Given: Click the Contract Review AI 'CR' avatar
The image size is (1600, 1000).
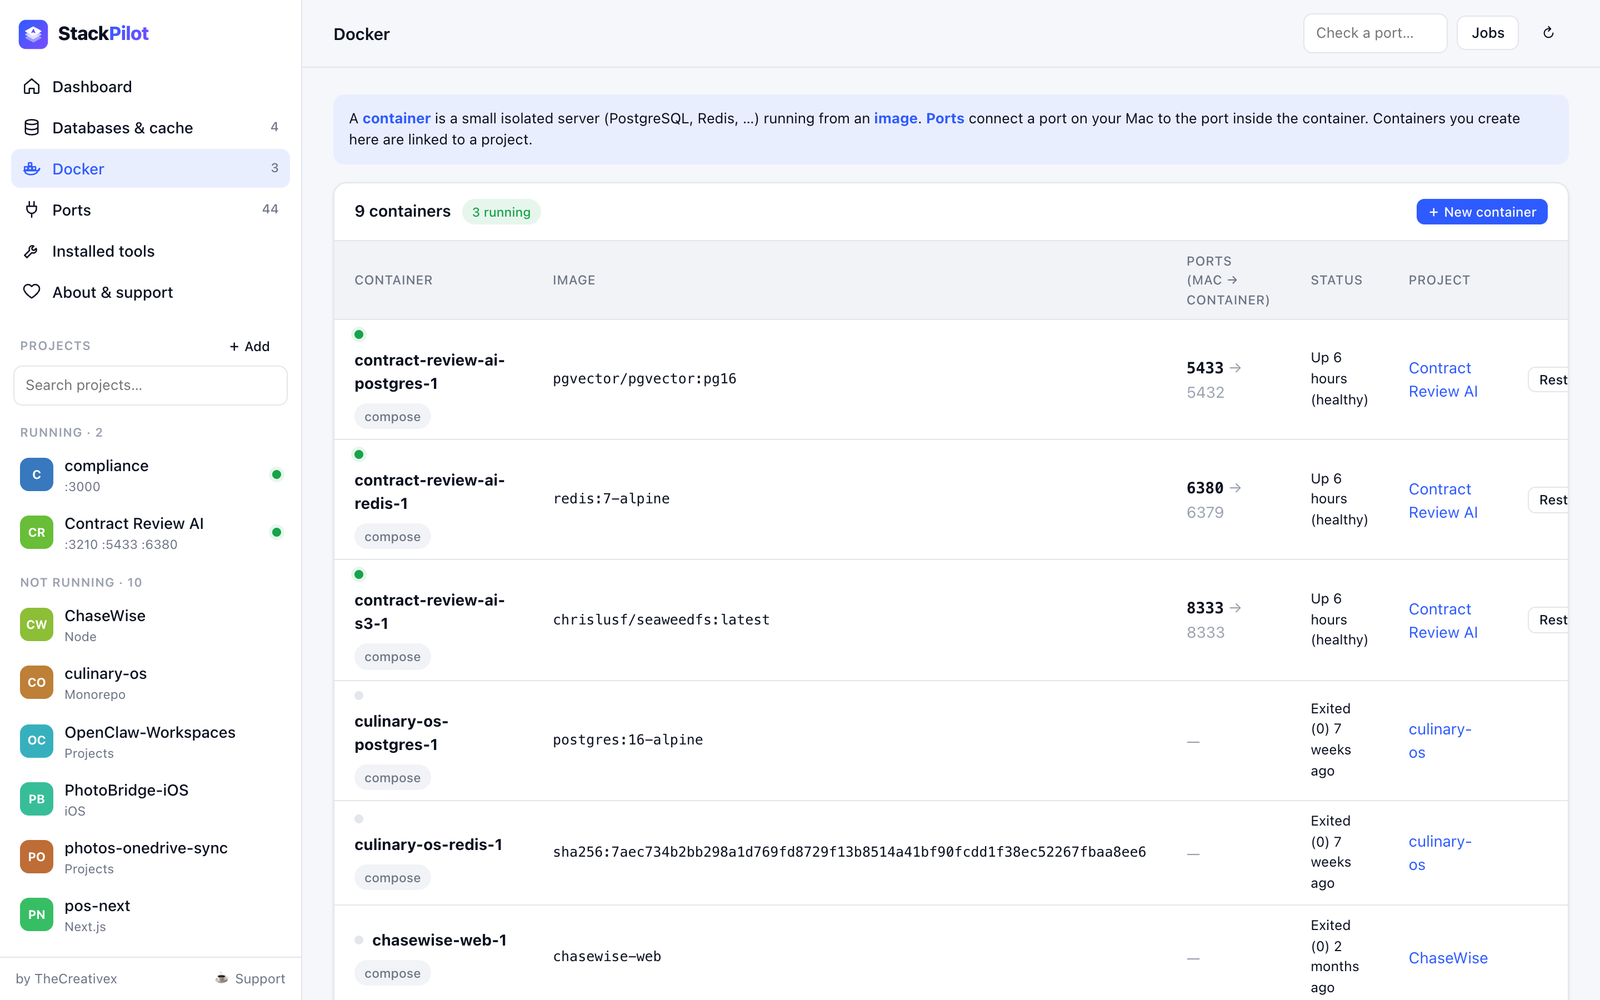Looking at the screenshot, I should click(37, 533).
